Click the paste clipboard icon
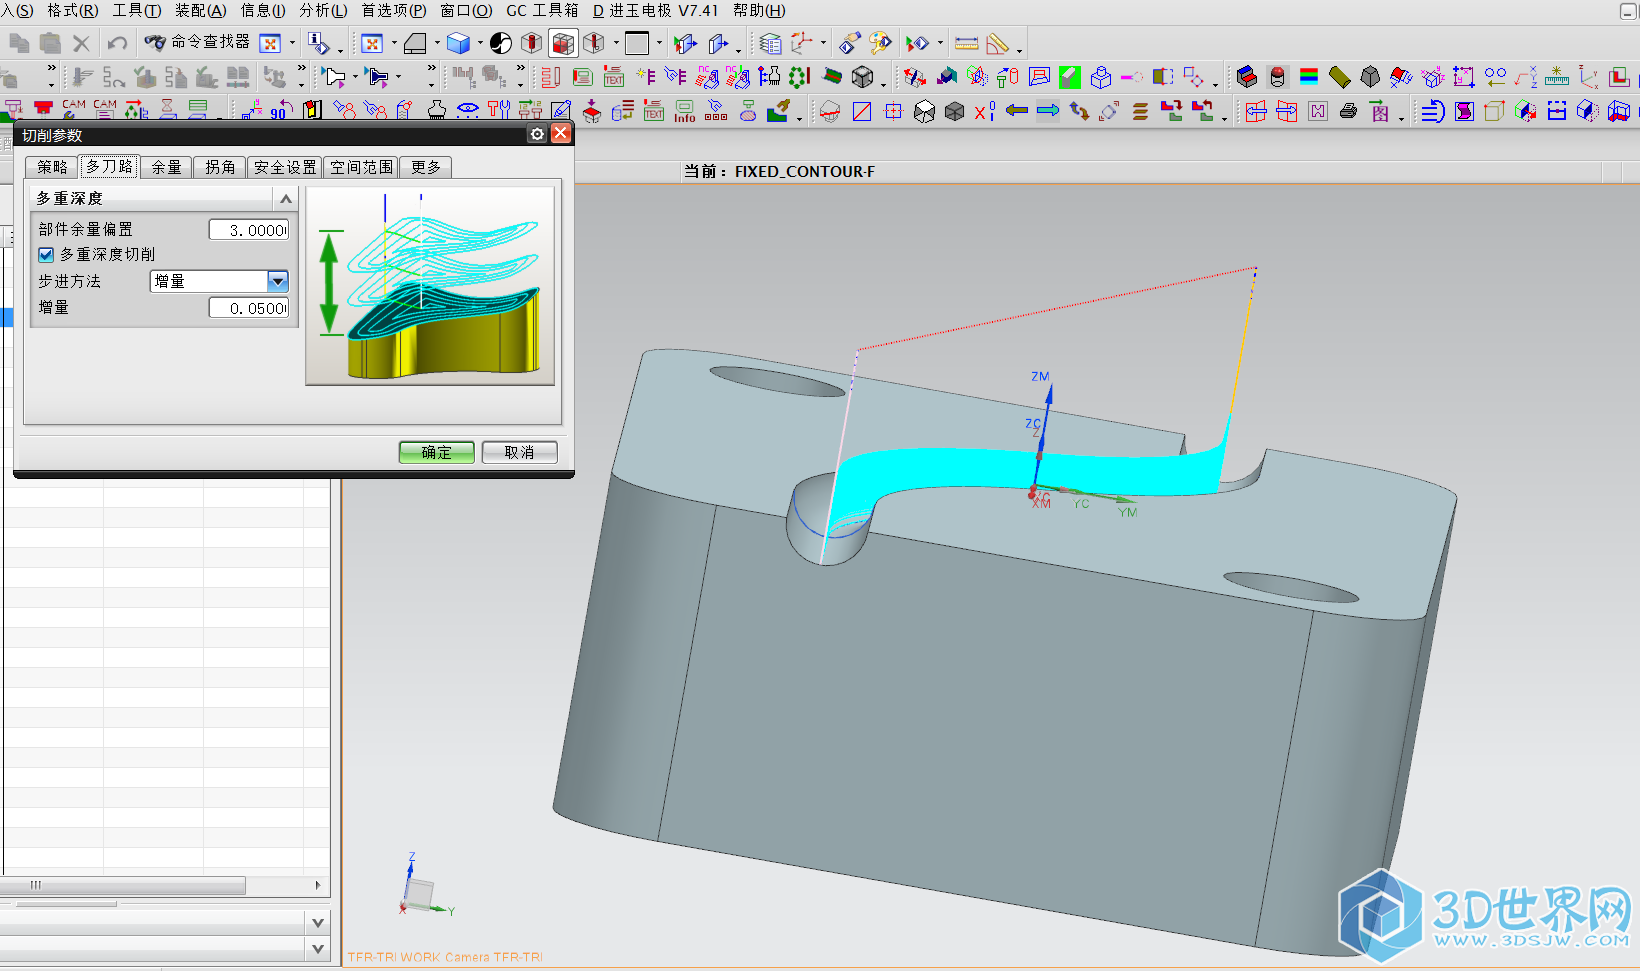This screenshot has width=1640, height=971. tap(50, 43)
